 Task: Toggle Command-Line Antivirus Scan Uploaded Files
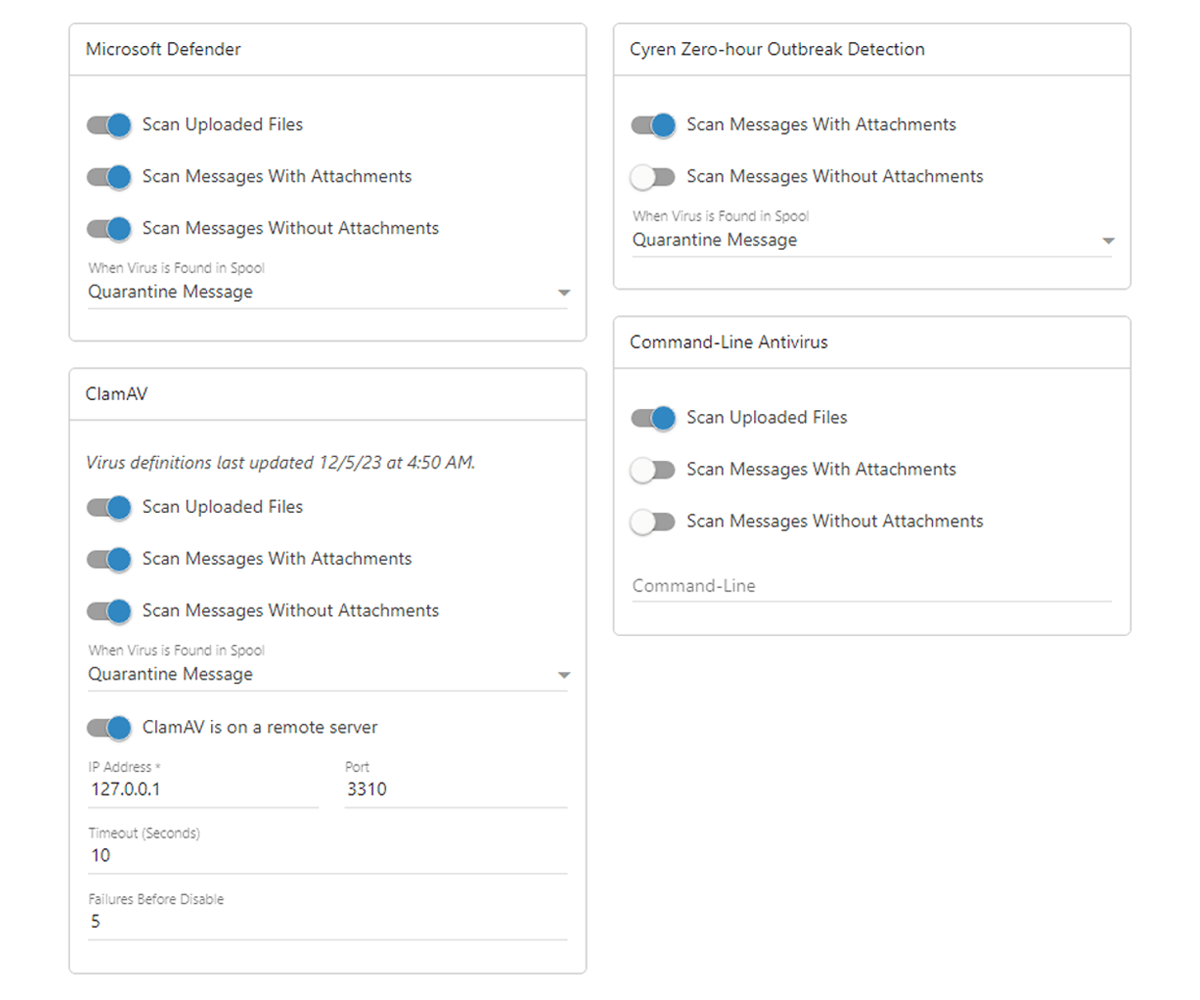(653, 418)
